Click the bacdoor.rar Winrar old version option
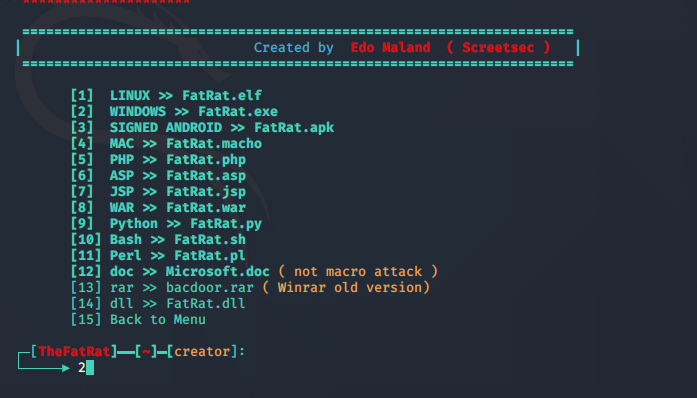 click(250, 288)
